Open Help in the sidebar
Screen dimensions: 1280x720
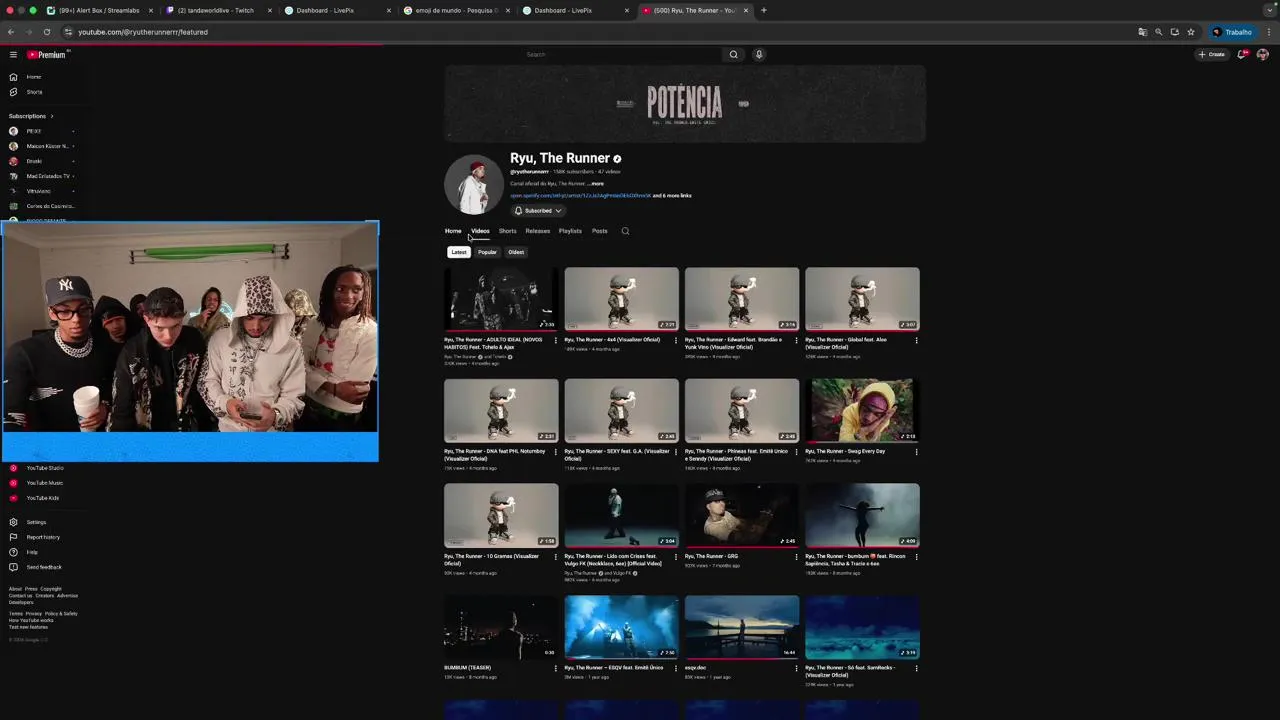click(x=32, y=552)
